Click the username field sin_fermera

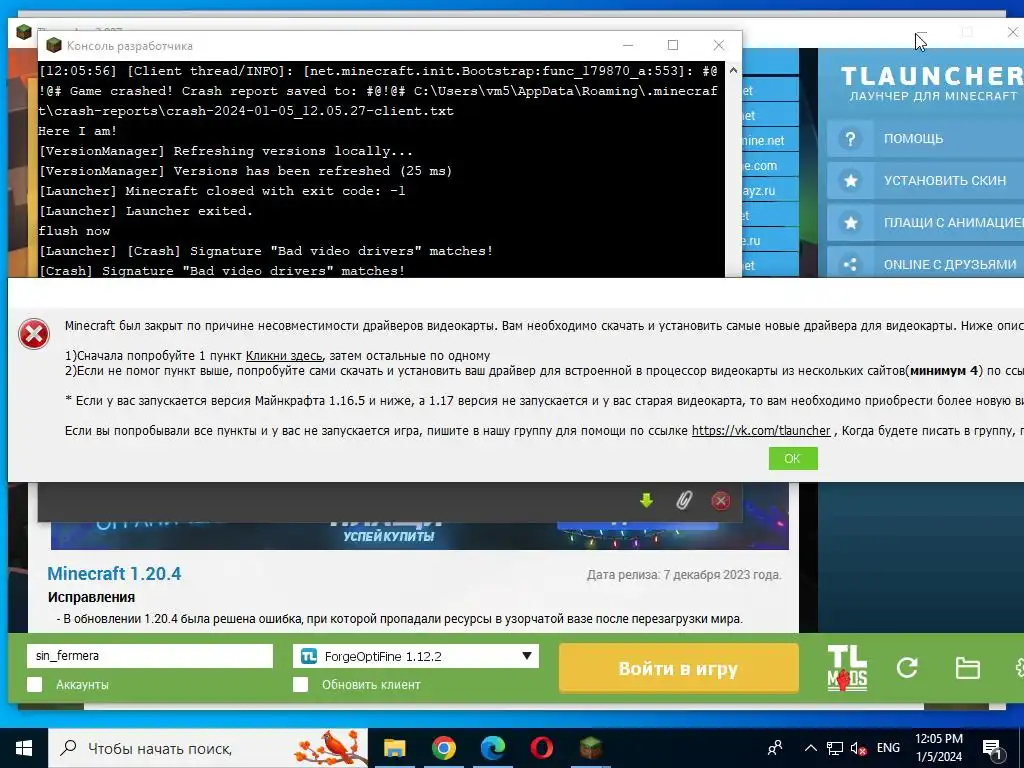(150, 656)
